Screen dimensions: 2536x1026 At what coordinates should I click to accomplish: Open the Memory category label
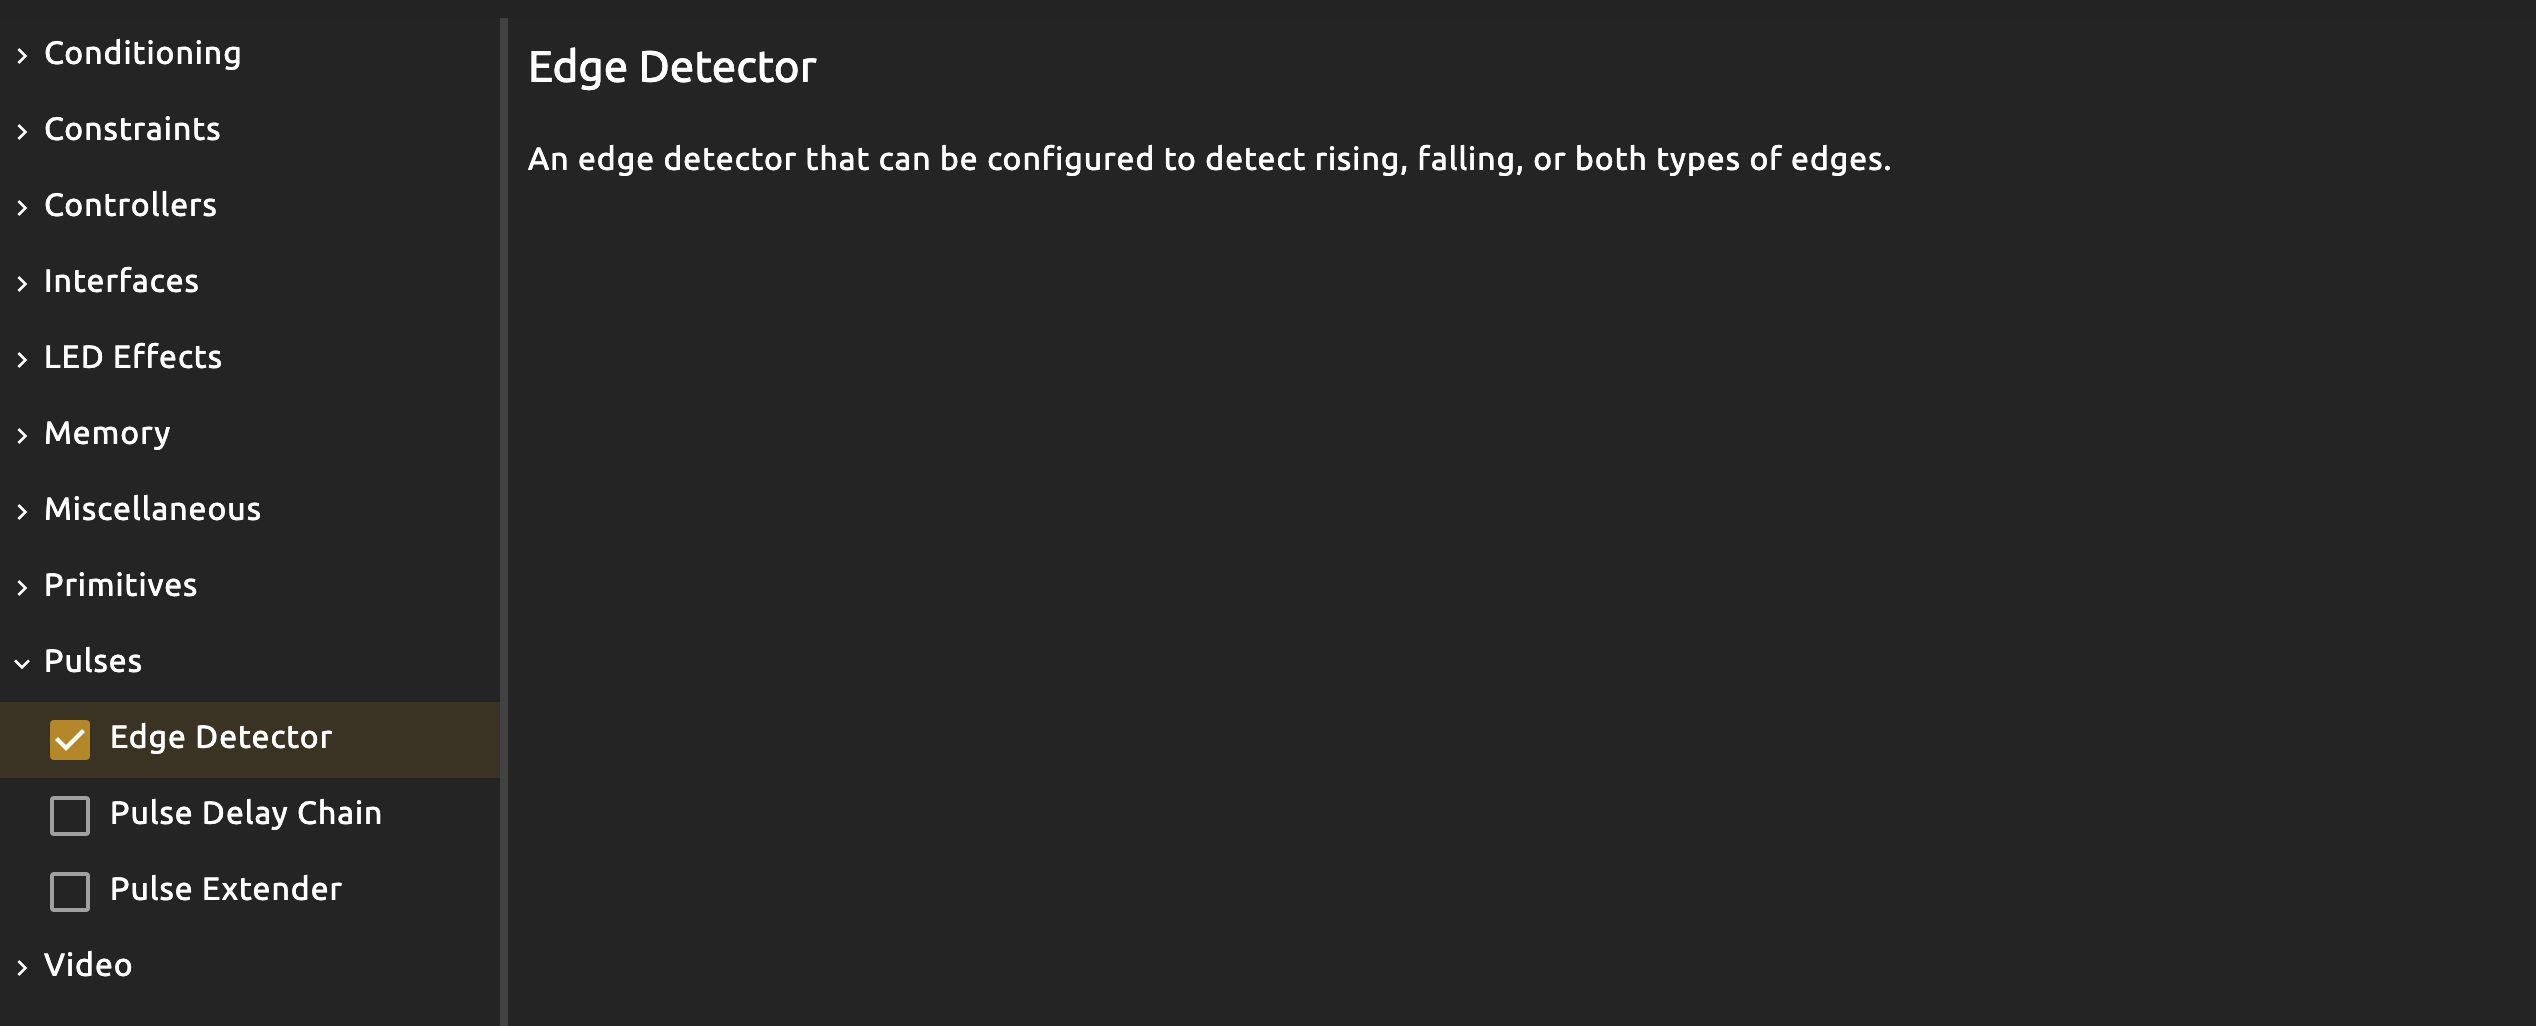pos(107,434)
